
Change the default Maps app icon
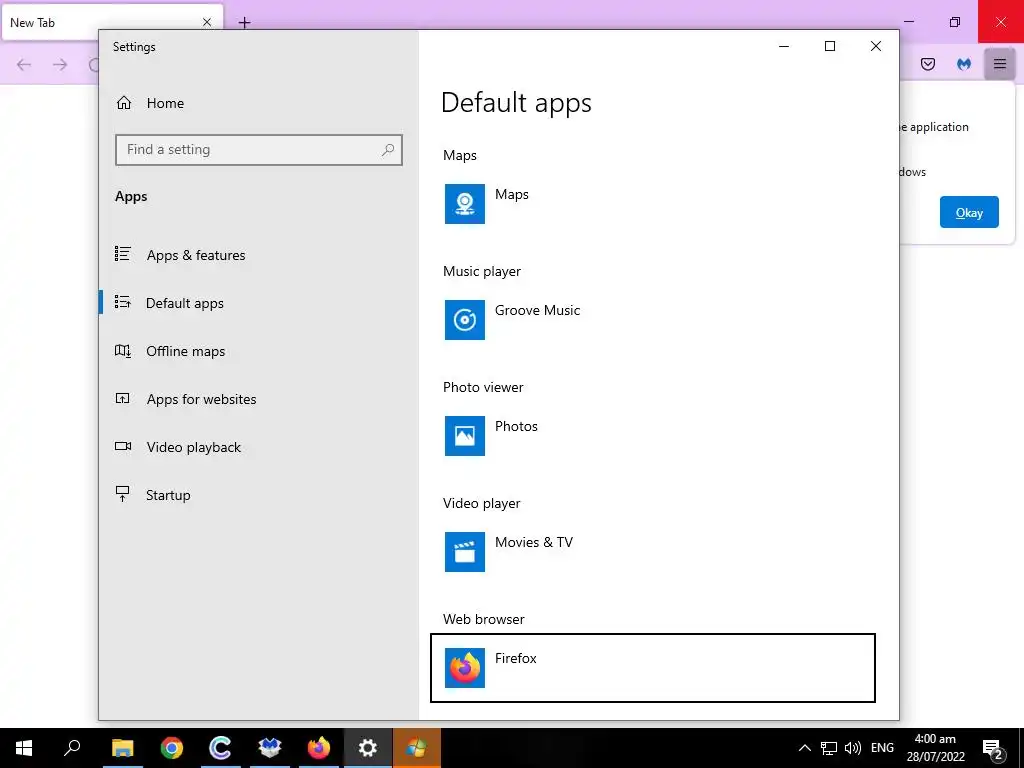(x=465, y=204)
